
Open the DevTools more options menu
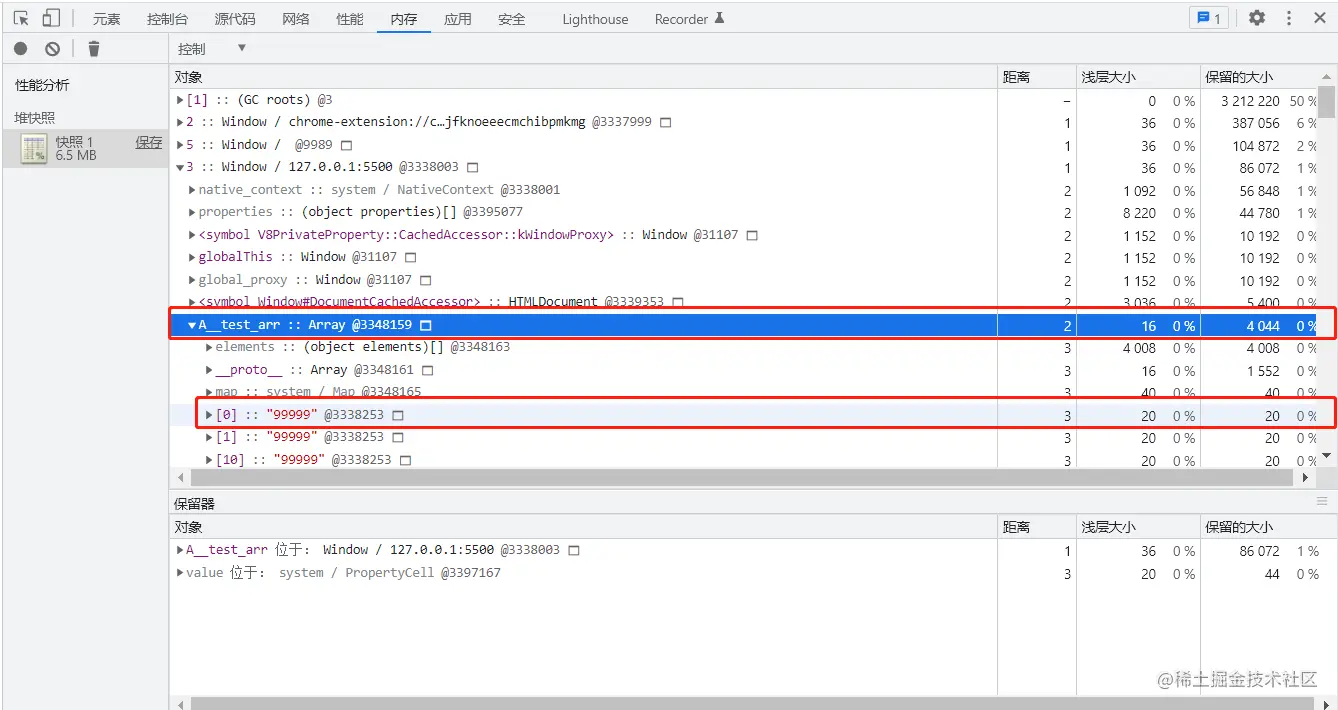tap(1289, 18)
